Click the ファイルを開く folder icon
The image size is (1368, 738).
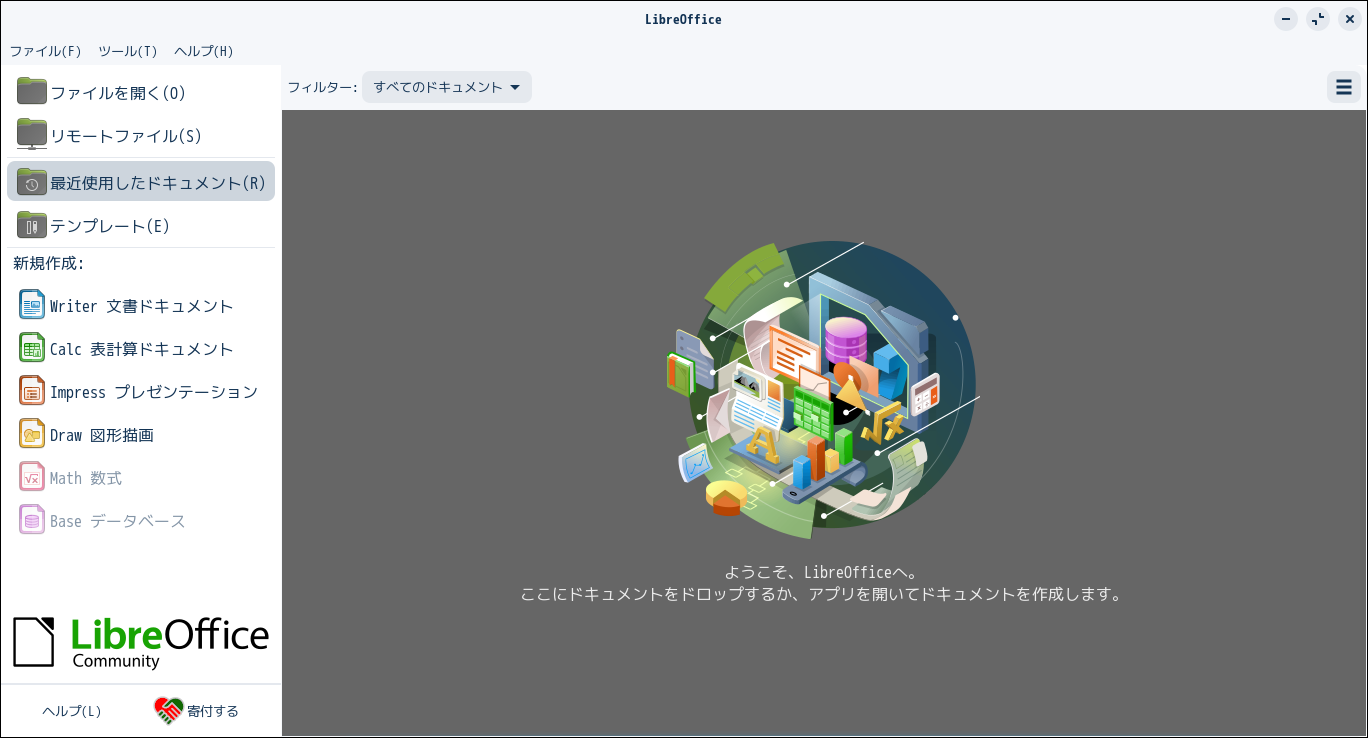coord(32,92)
